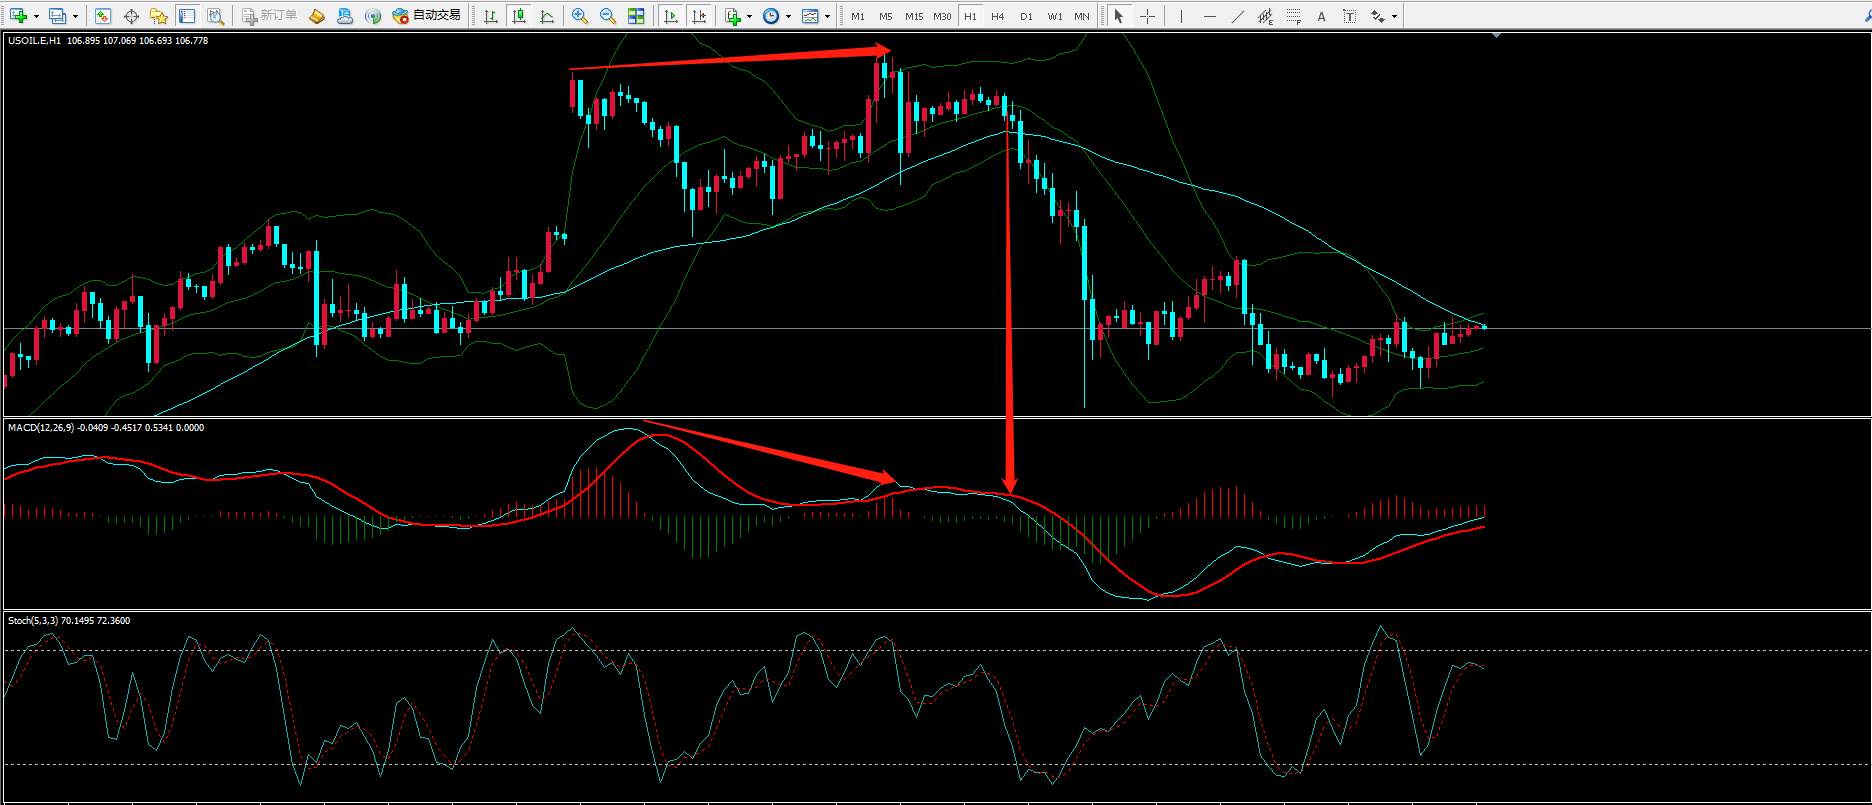
Task: Click the MACD(12,26,9) indicator label
Action: point(40,428)
